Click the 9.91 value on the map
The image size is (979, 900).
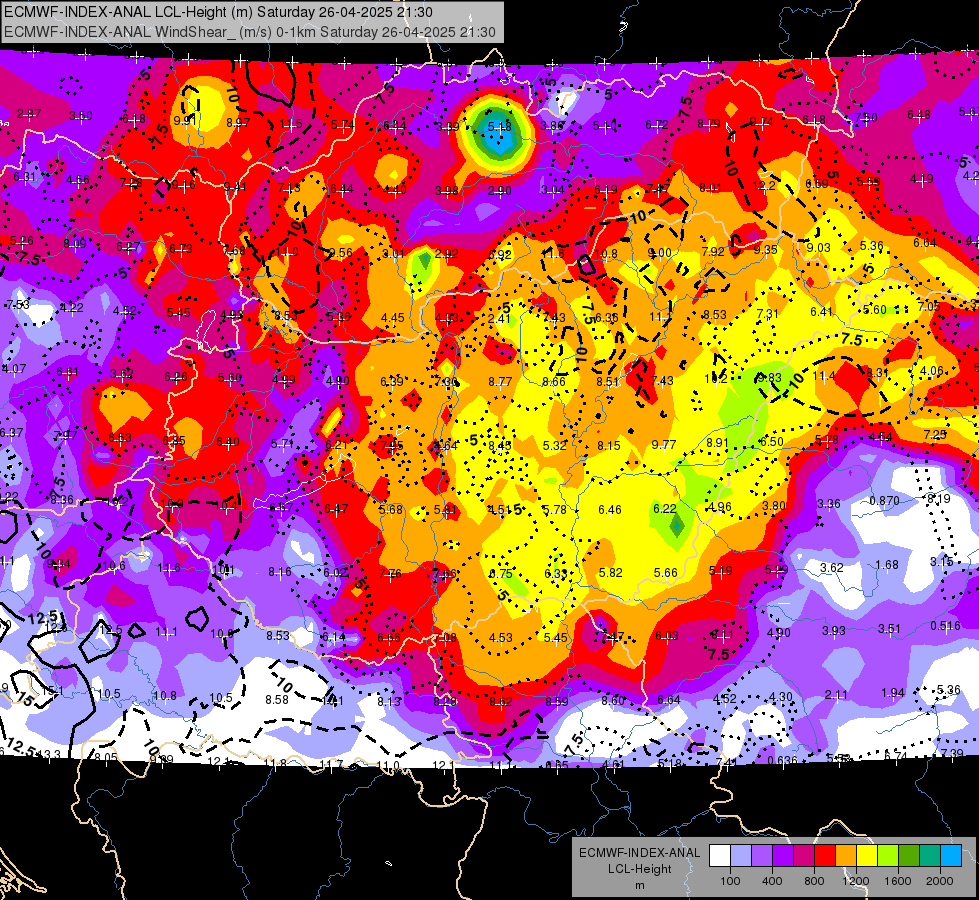point(185,121)
